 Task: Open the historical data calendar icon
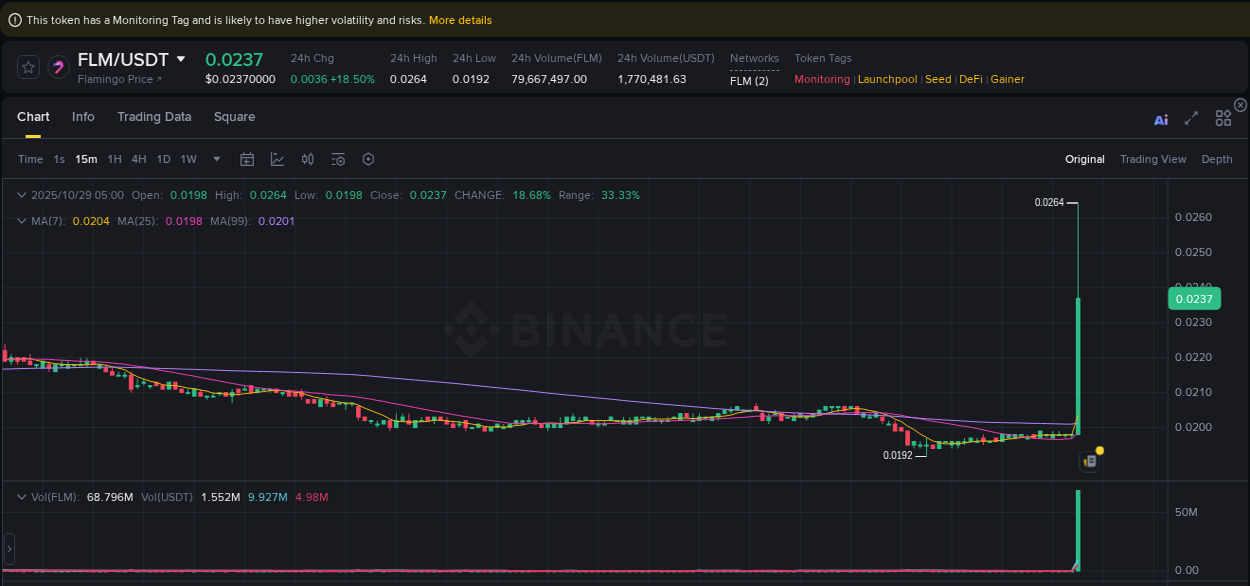[247, 159]
